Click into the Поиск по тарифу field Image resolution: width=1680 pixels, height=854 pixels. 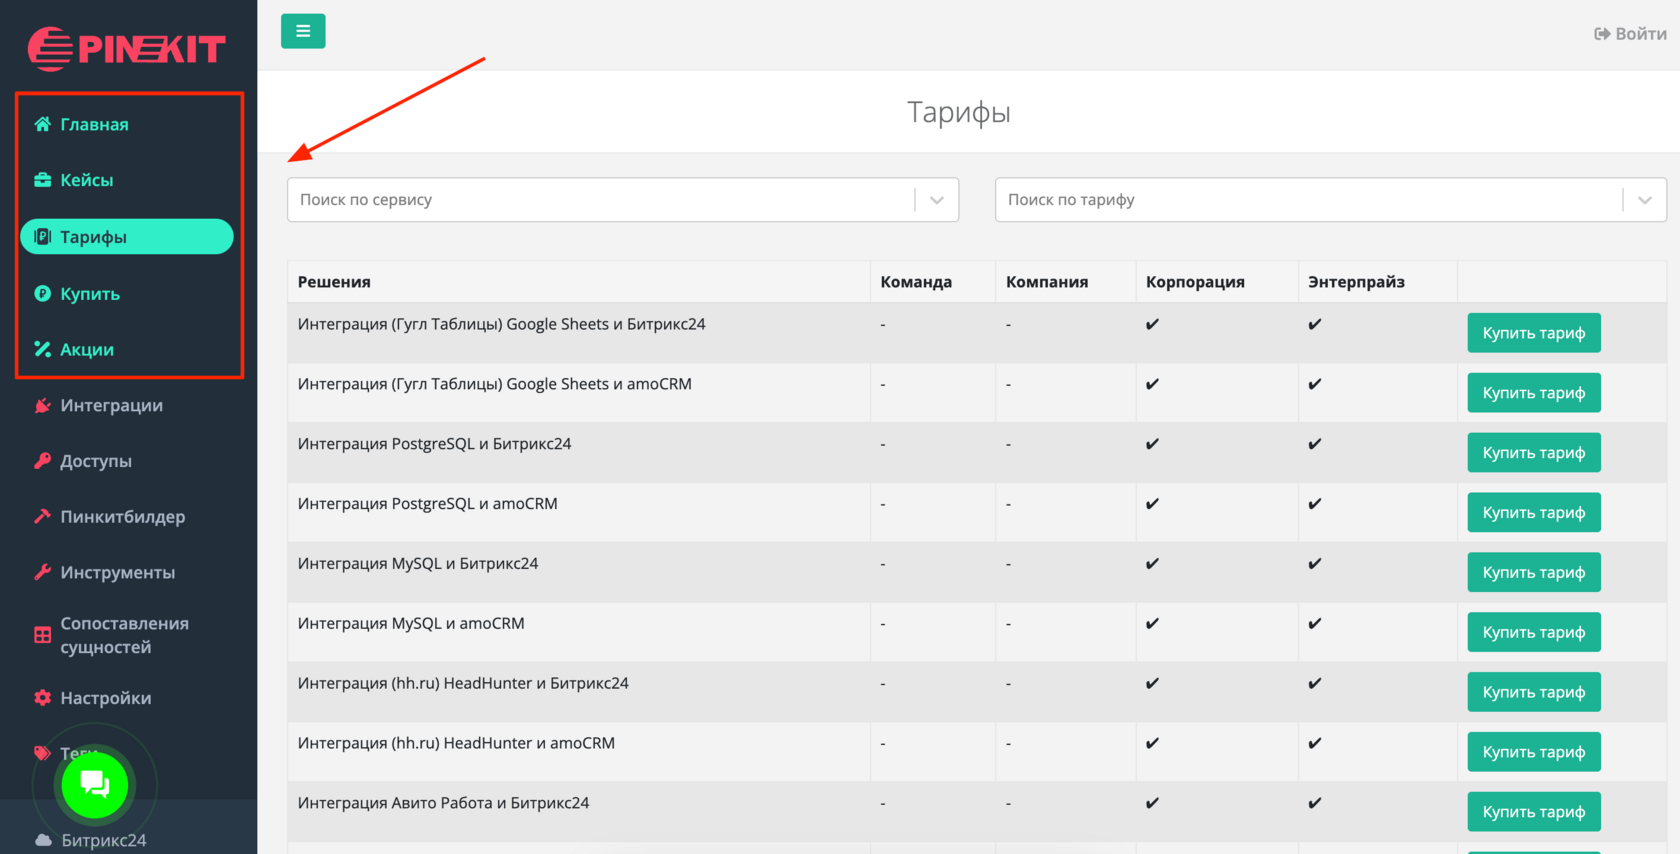pos(1331,200)
